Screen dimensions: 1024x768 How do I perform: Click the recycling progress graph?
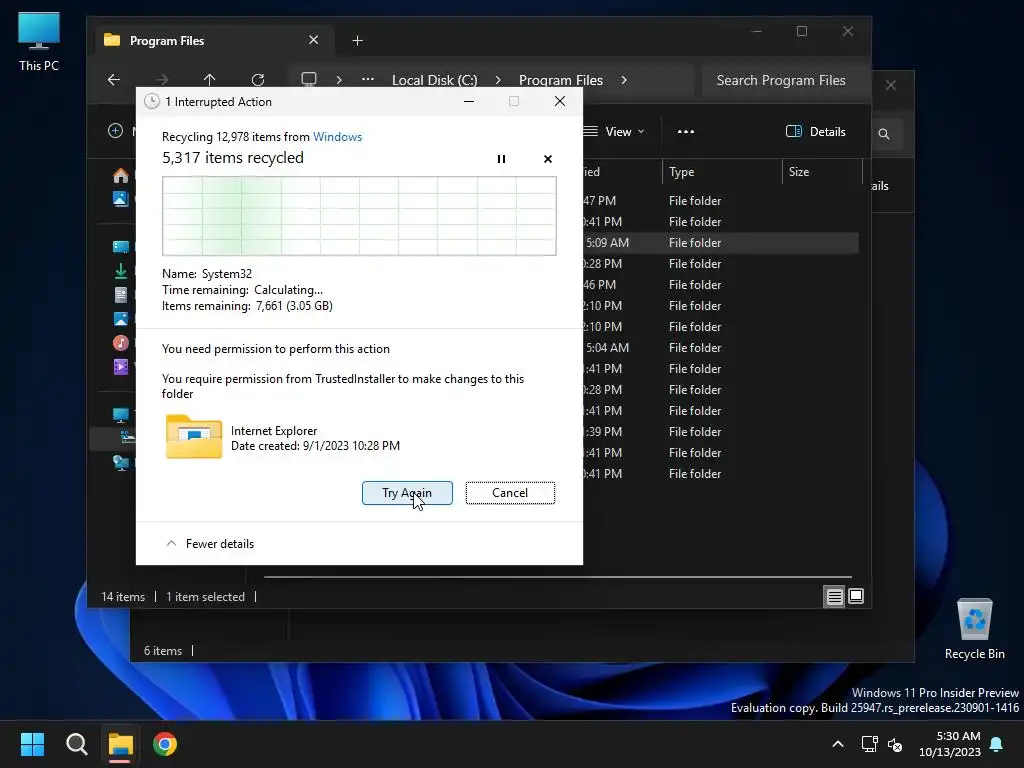tap(359, 216)
